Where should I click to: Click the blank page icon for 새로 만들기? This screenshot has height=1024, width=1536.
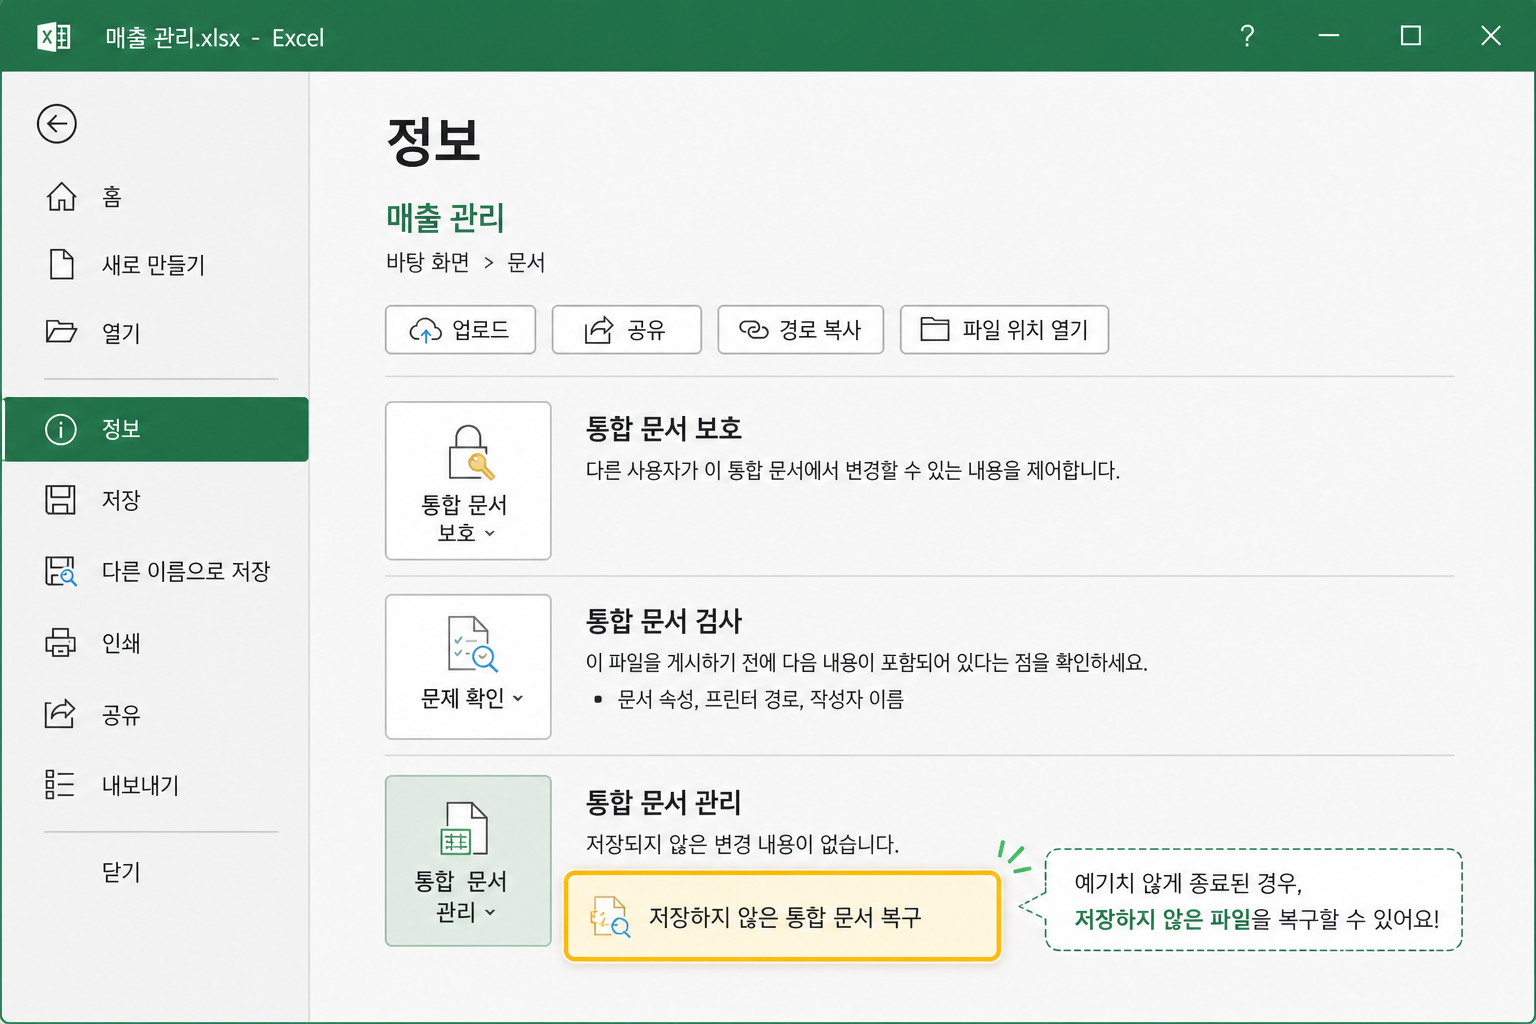click(x=61, y=264)
